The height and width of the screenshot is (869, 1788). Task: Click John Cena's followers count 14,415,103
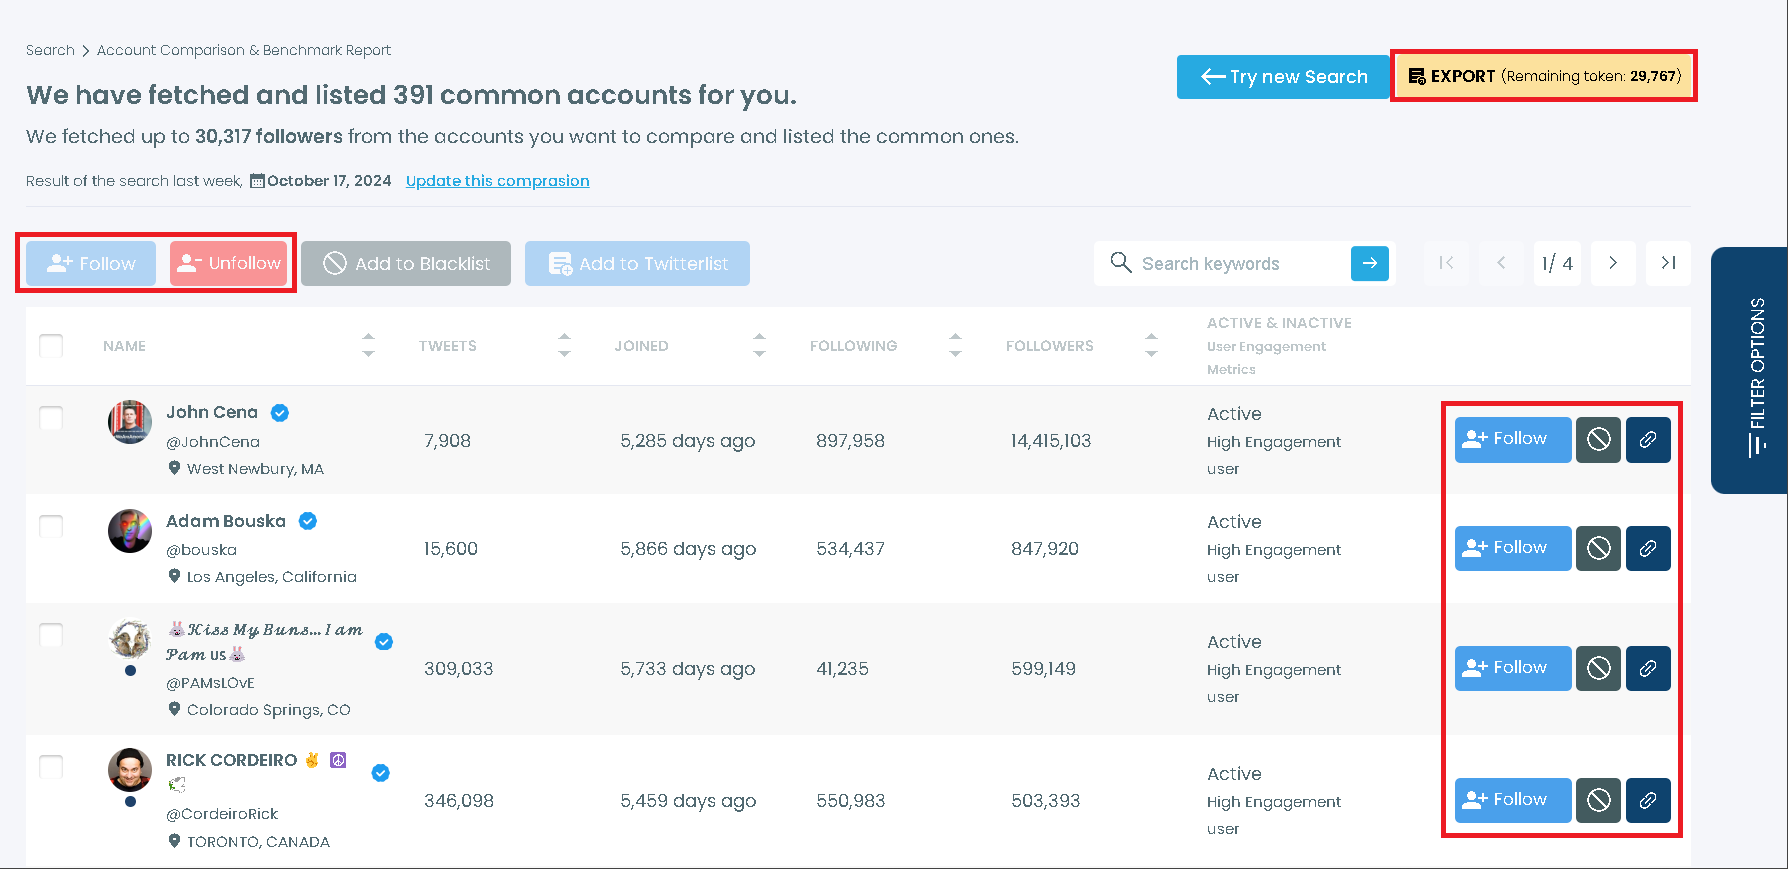click(x=1051, y=441)
